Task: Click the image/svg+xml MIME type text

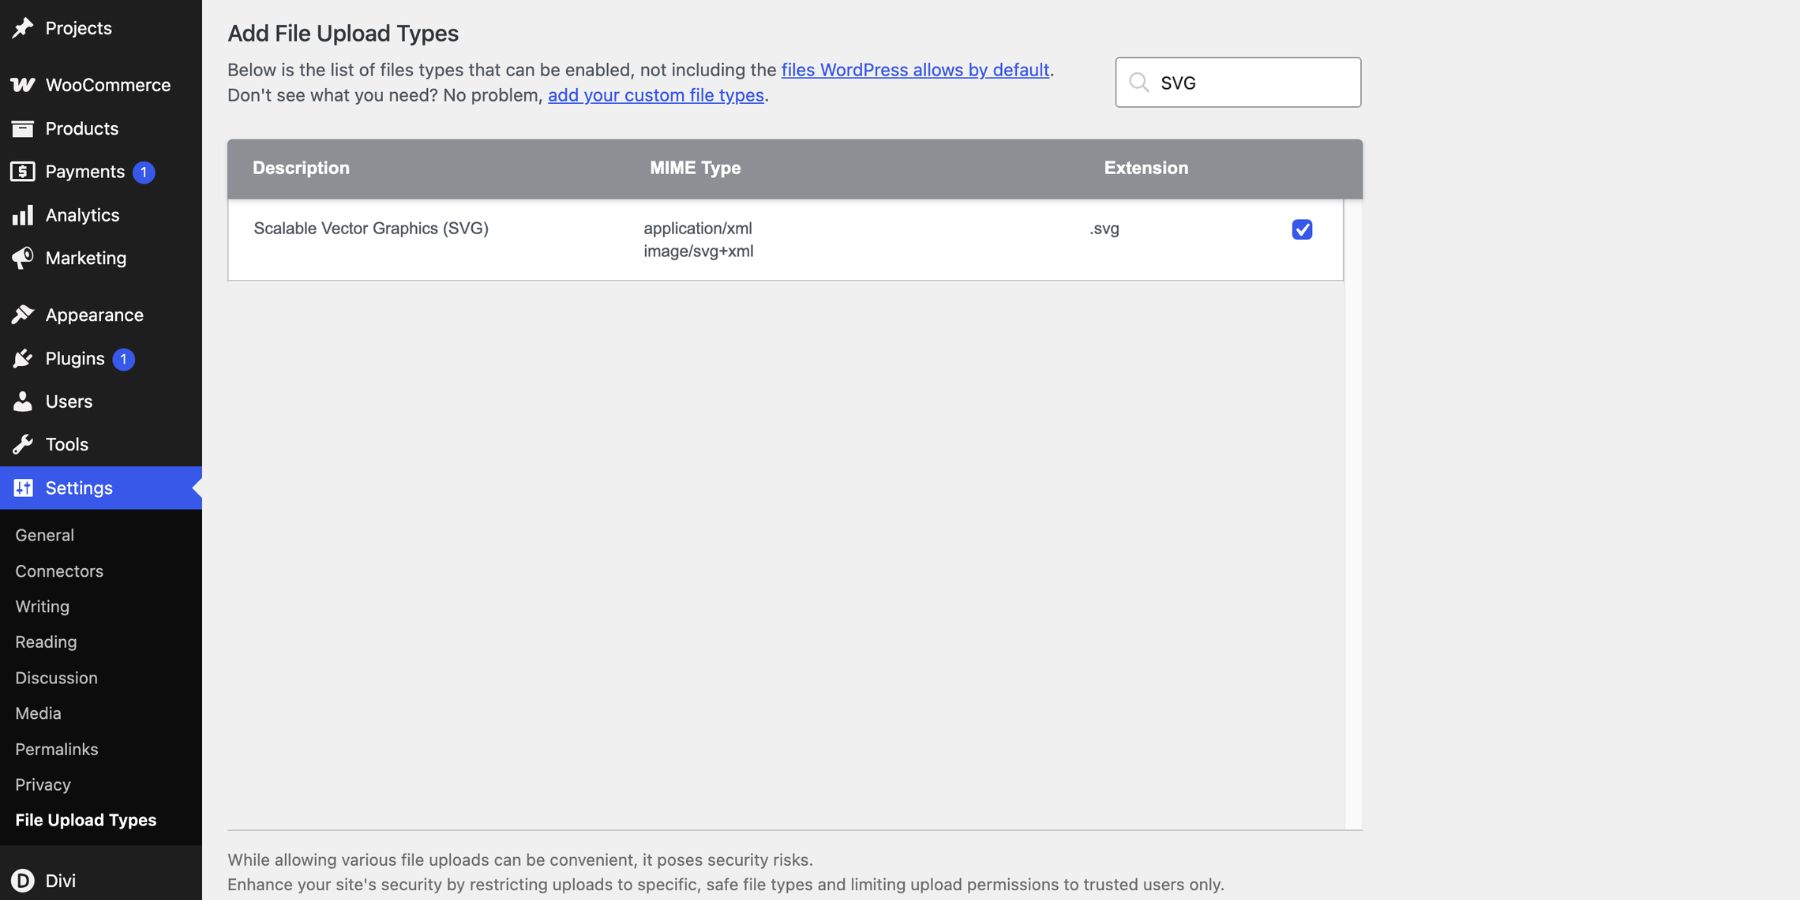Action: click(x=699, y=251)
